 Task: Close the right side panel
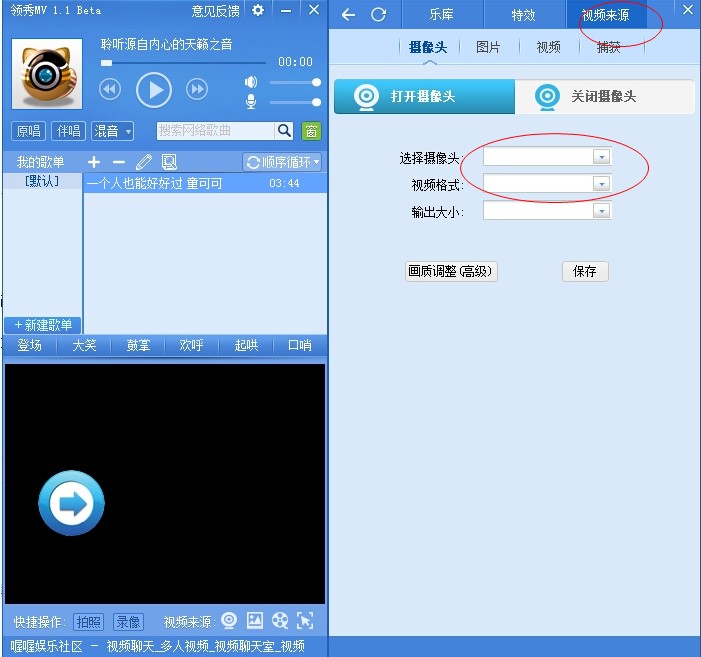pyautogui.click(x=688, y=9)
